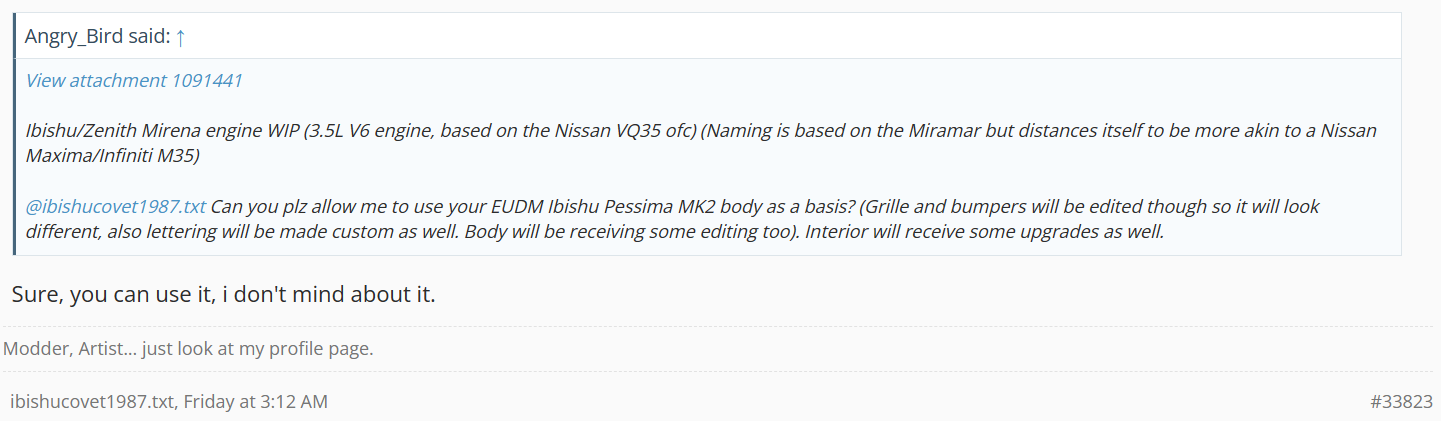Open View attachment 1091441 link

point(134,81)
